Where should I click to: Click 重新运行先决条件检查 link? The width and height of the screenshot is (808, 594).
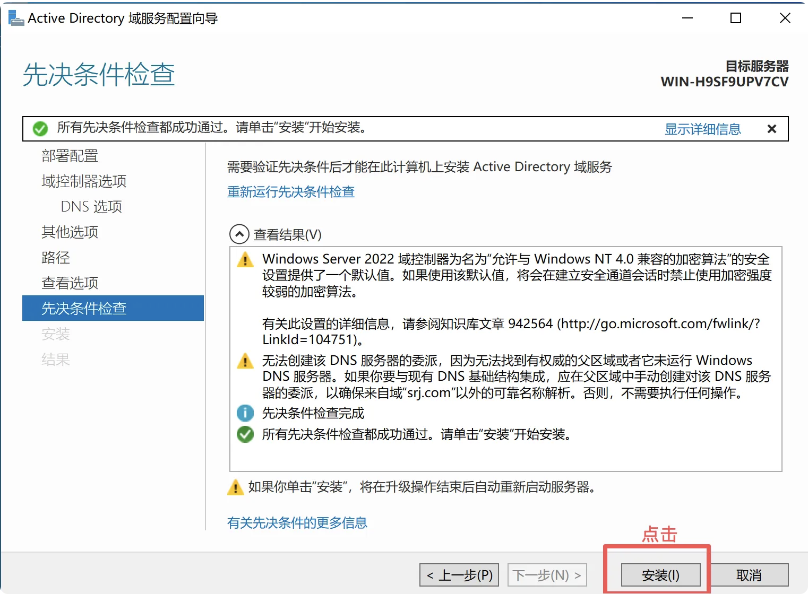click(291, 192)
